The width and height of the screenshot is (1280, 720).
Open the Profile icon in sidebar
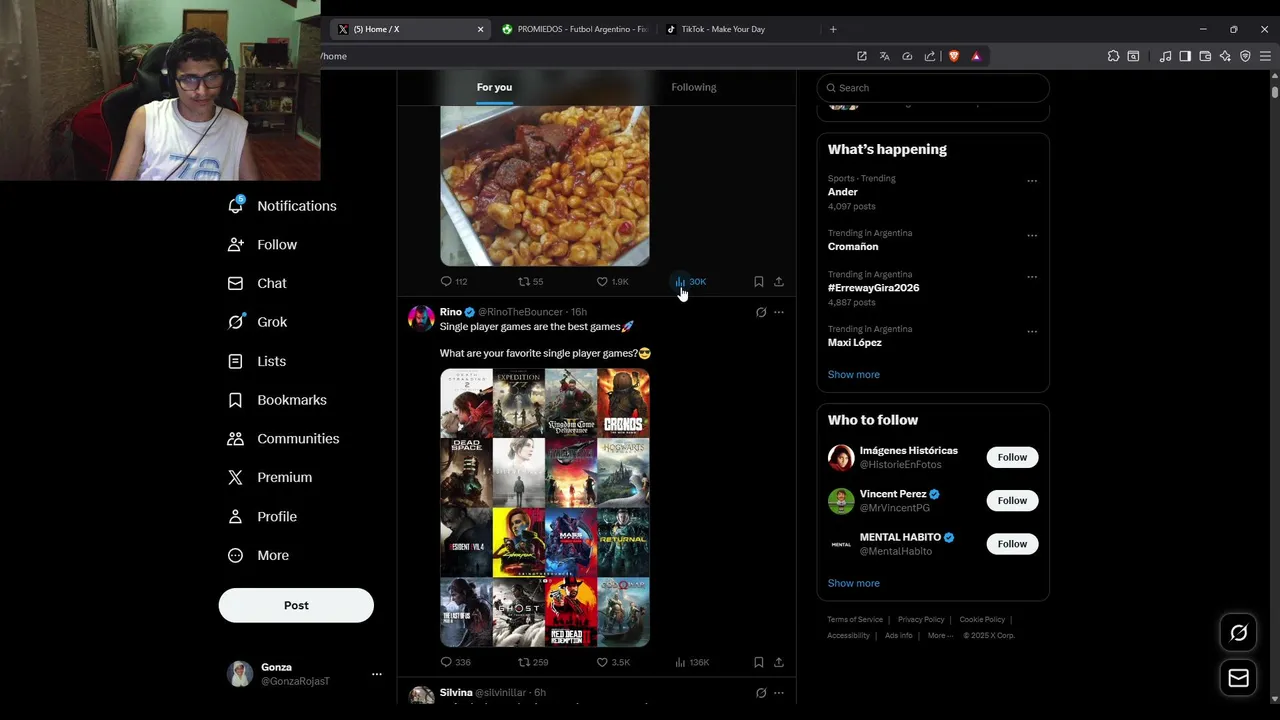[x=236, y=517]
